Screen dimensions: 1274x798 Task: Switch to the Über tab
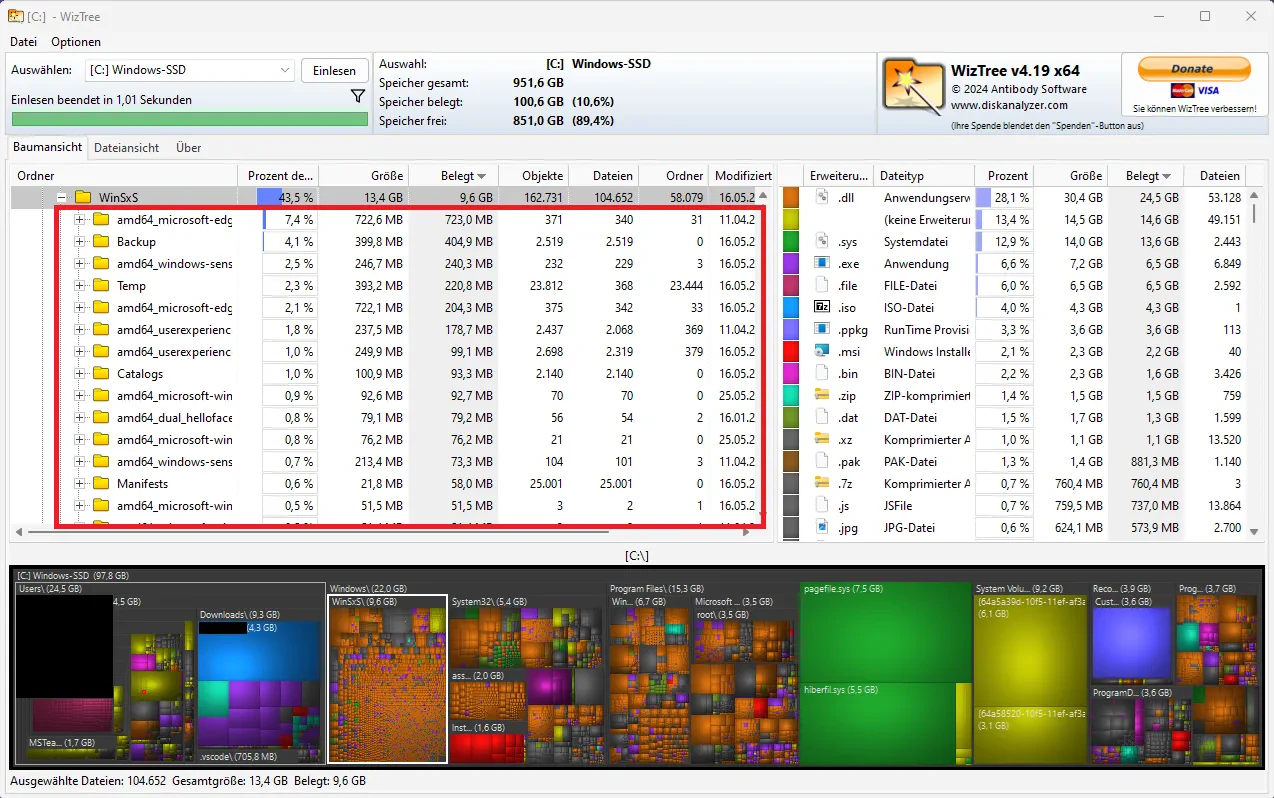tap(189, 147)
